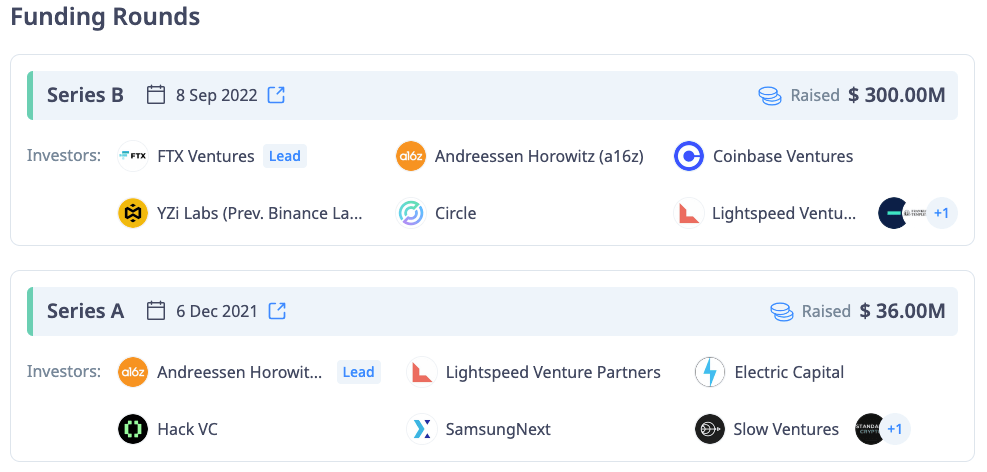Image resolution: width=987 pixels, height=472 pixels.
Task: Expand the +1 more investors in Series B
Action: (941, 213)
